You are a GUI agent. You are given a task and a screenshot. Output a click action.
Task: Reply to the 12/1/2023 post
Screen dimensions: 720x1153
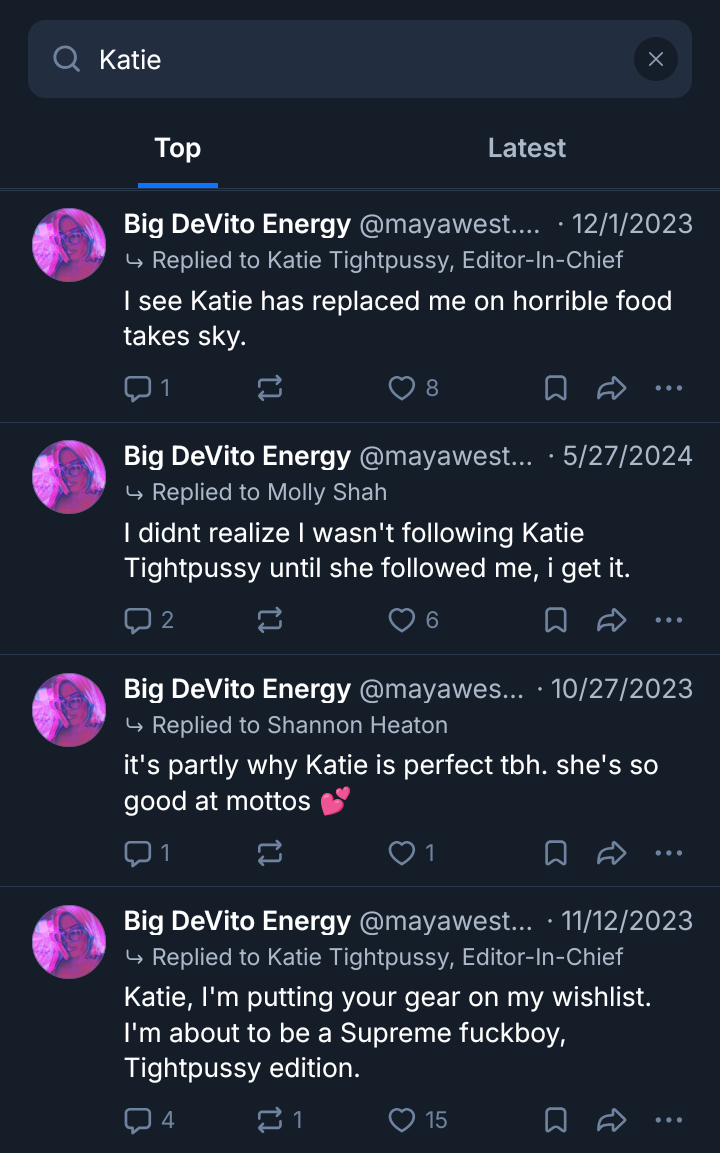click(x=137, y=388)
